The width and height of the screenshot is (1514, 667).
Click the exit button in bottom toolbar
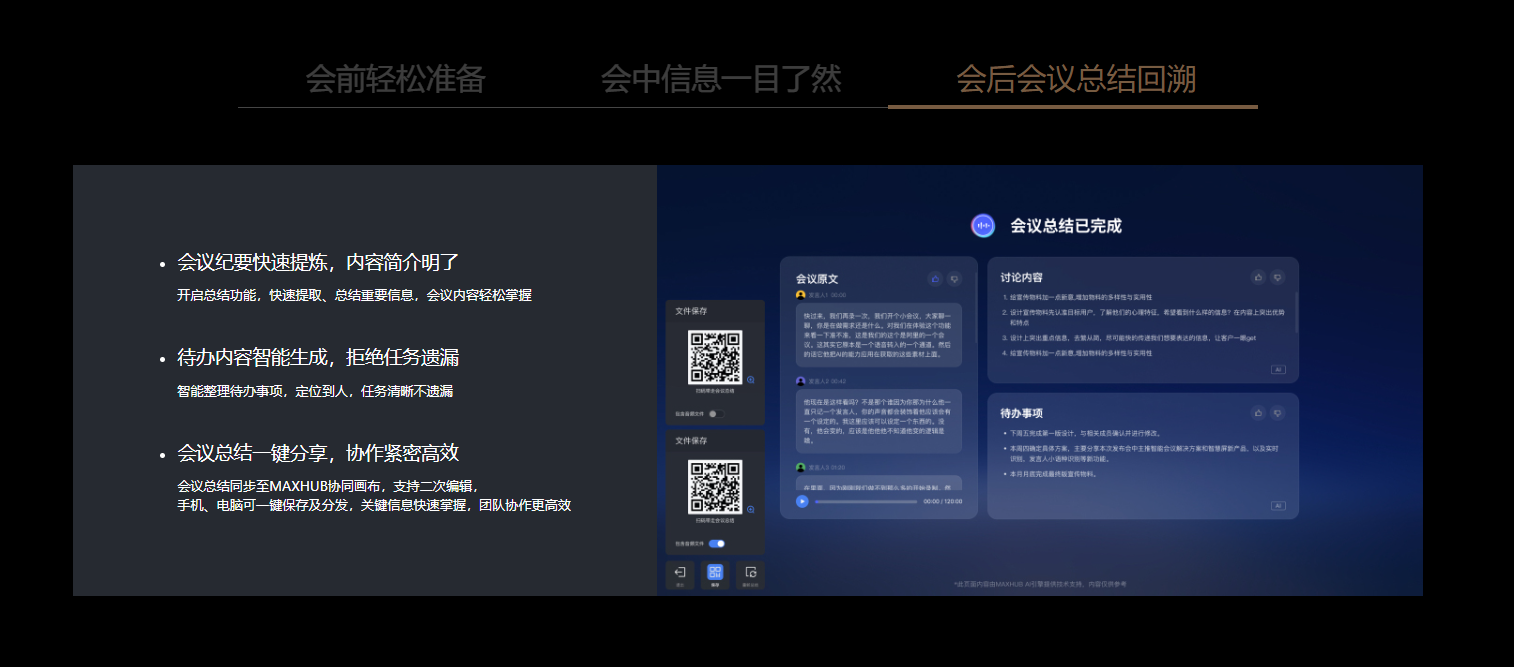680,575
